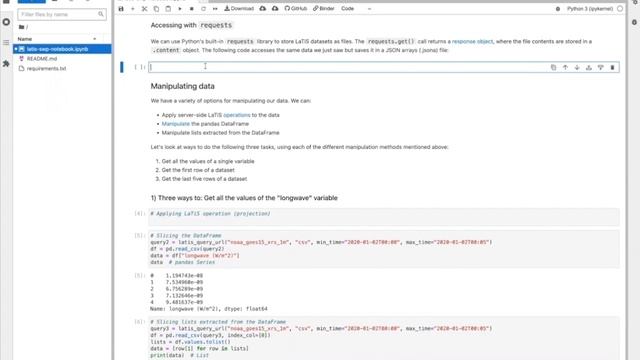Open the cell type Code dropdown

pos(356,9)
